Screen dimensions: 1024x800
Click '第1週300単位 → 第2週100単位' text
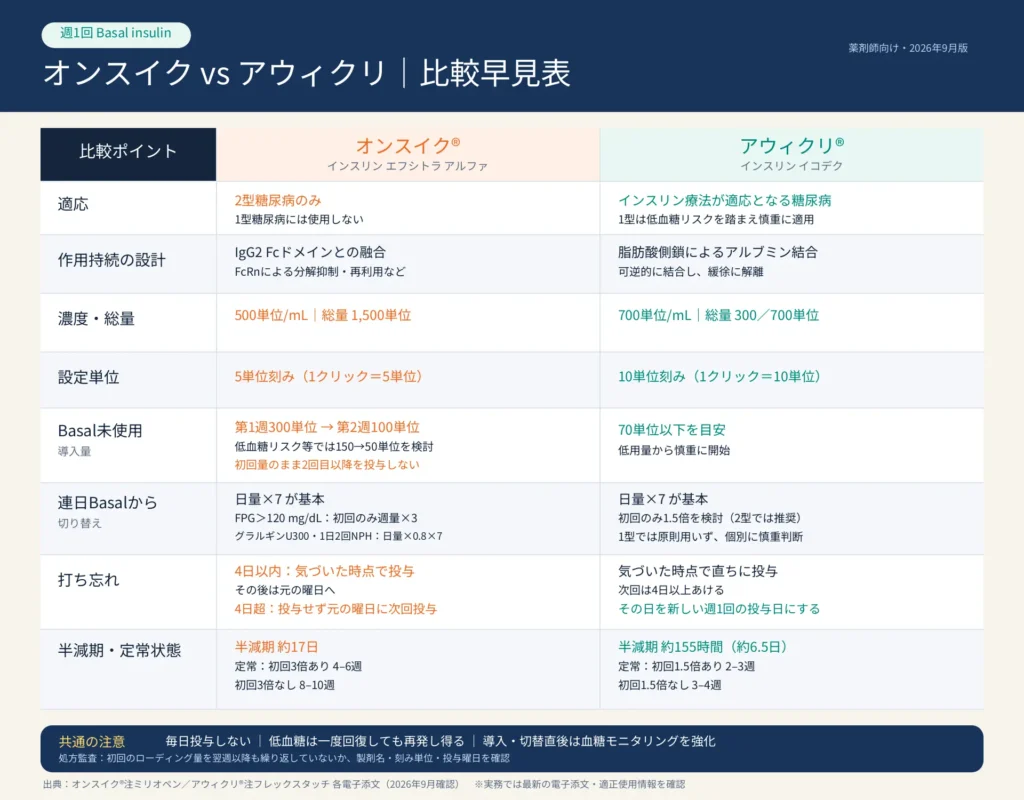(x=327, y=427)
